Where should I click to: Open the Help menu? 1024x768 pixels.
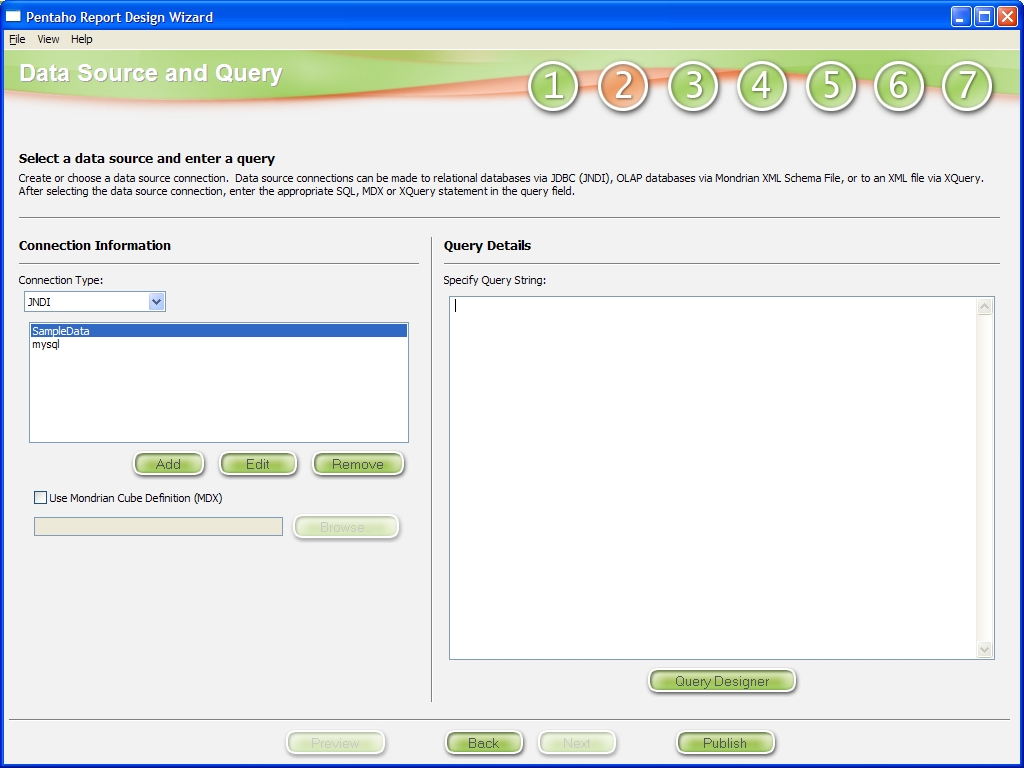pyautogui.click(x=82, y=39)
